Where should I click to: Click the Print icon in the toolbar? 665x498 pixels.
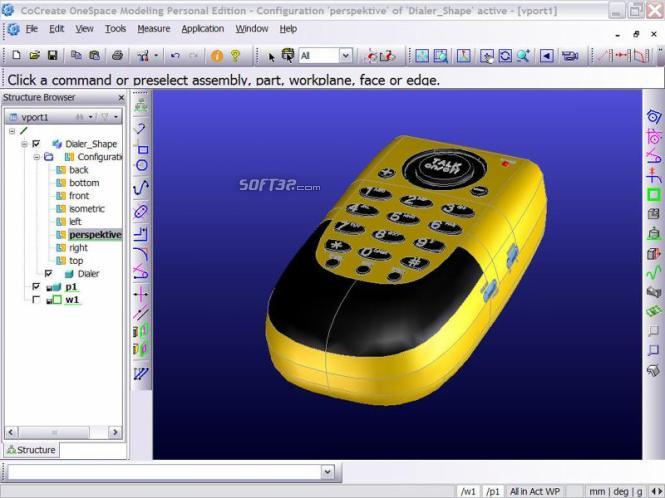tap(117, 55)
